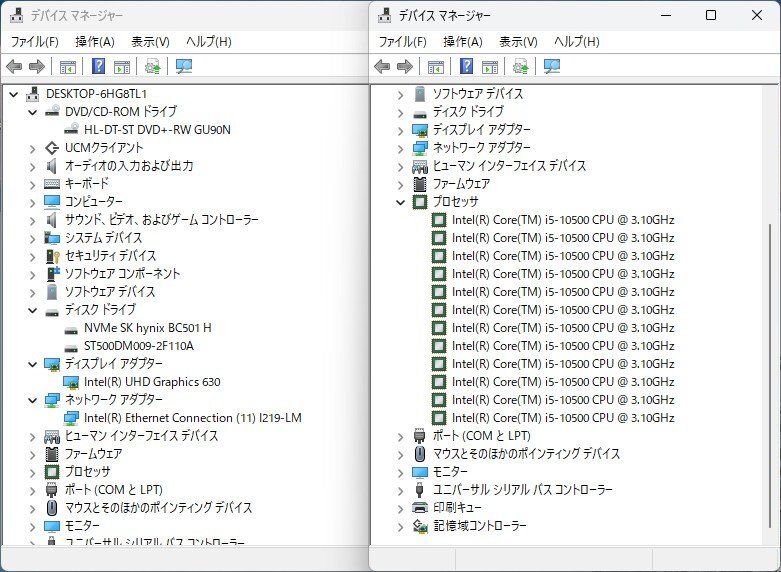Click Back arrow in right Device Manager toolbar
Image resolution: width=781 pixels, height=572 pixels.
tap(382, 66)
